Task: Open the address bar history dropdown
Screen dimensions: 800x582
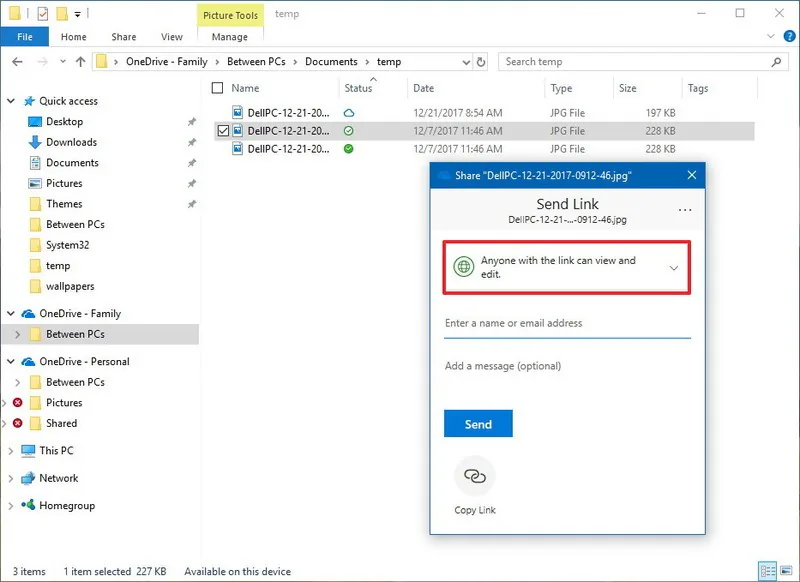Action: click(x=466, y=62)
